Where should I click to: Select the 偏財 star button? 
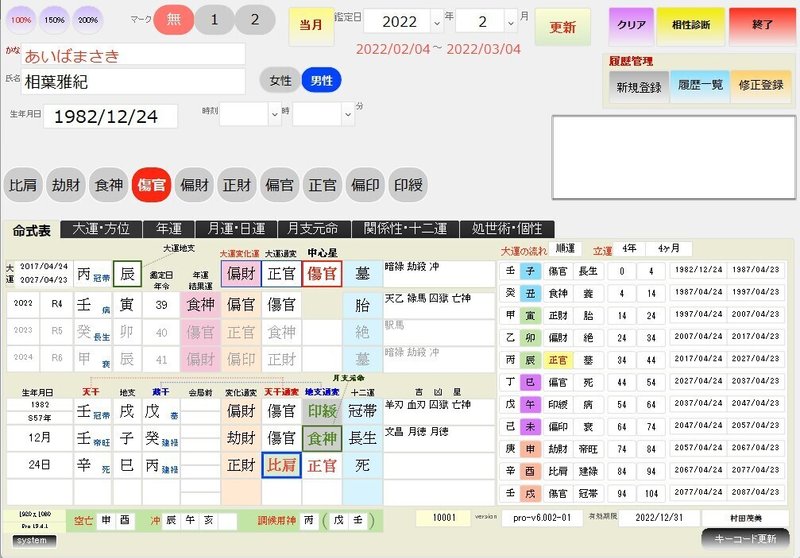pos(194,185)
